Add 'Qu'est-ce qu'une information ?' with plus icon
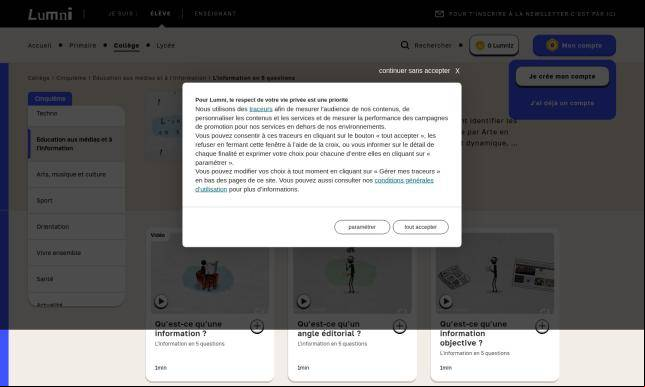The height and width of the screenshot is (387, 645). tap(257, 327)
